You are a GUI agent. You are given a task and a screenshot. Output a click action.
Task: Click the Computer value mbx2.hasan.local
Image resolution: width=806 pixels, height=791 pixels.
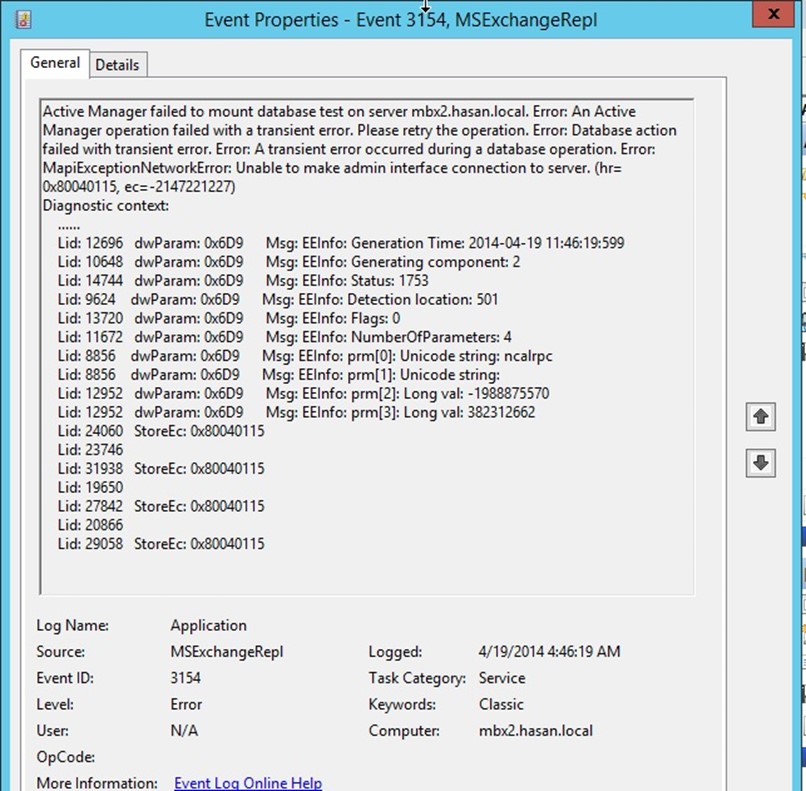click(x=536, y=730)
